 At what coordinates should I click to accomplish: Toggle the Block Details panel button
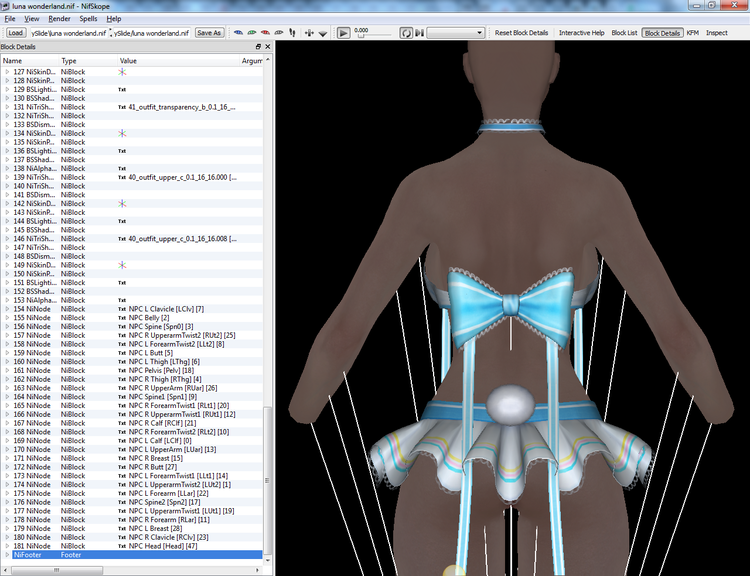point(662,33)
